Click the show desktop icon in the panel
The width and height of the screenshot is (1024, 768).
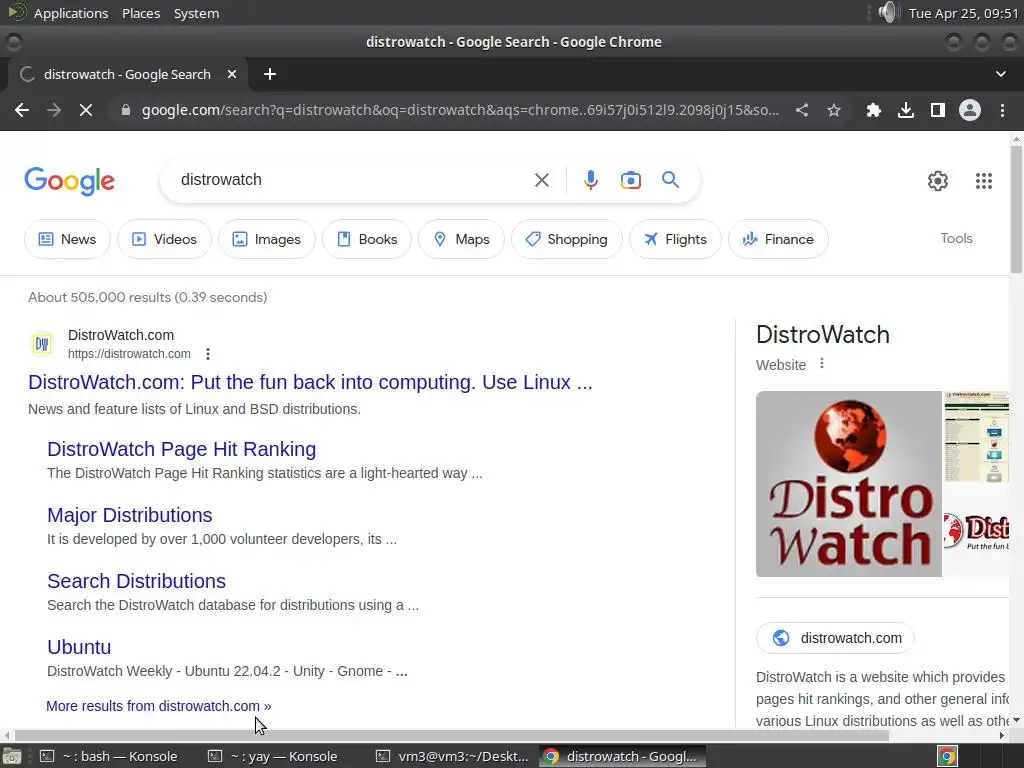pyautogui.click(x=11, y=756)
